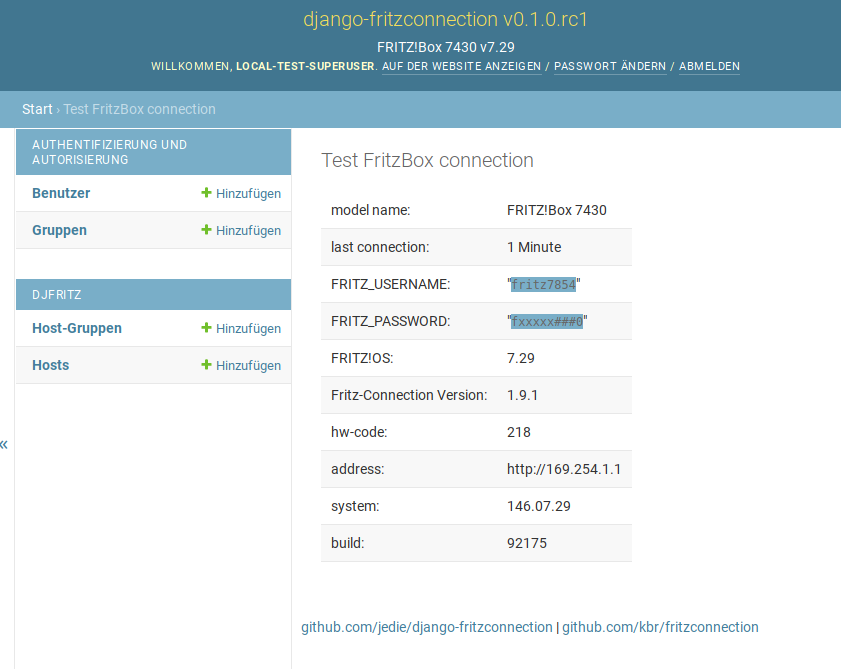This screenshot has width=841, height=669.
Task: Click the Fritz-Connection Version: label
Action: [409, 395]
